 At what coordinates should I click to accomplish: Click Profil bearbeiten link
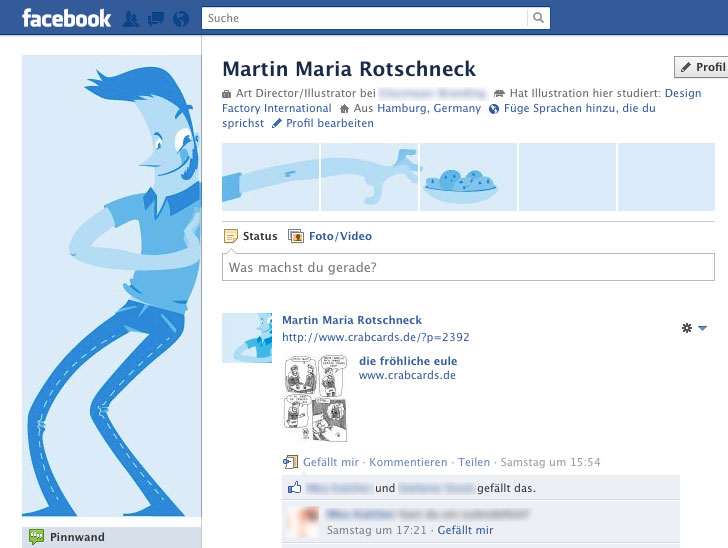tap(330, 123)
